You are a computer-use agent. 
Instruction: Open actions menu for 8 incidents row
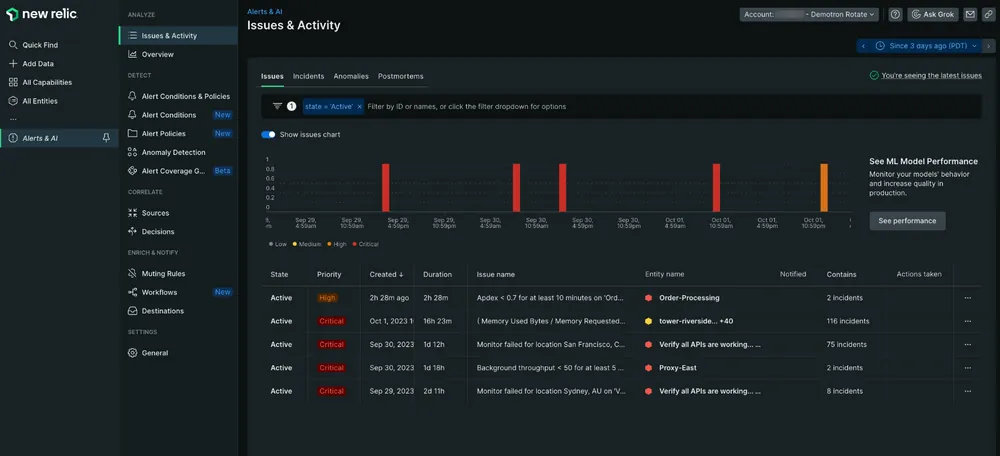click(x=967, y=391)
